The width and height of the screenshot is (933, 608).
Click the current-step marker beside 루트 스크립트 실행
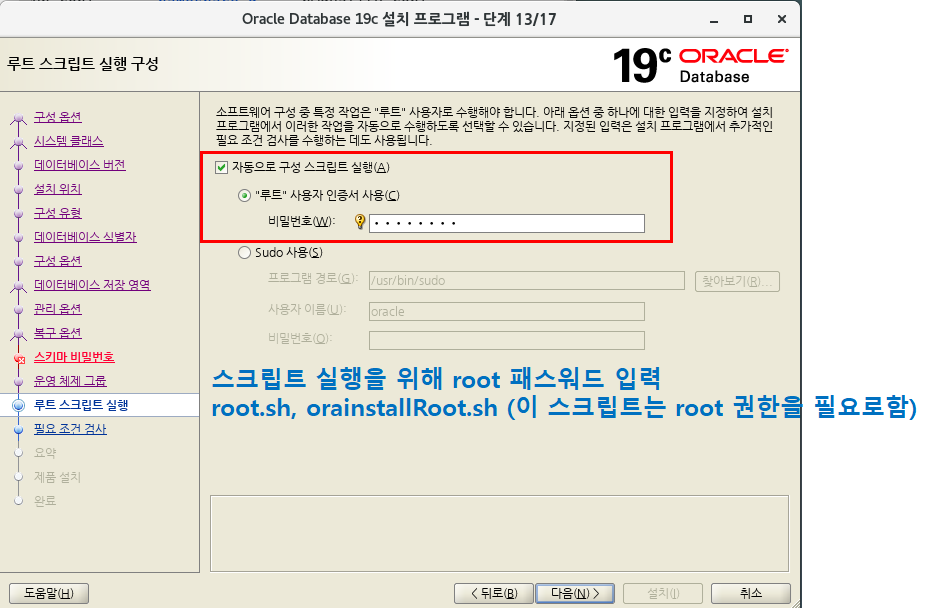pos(18,405)
